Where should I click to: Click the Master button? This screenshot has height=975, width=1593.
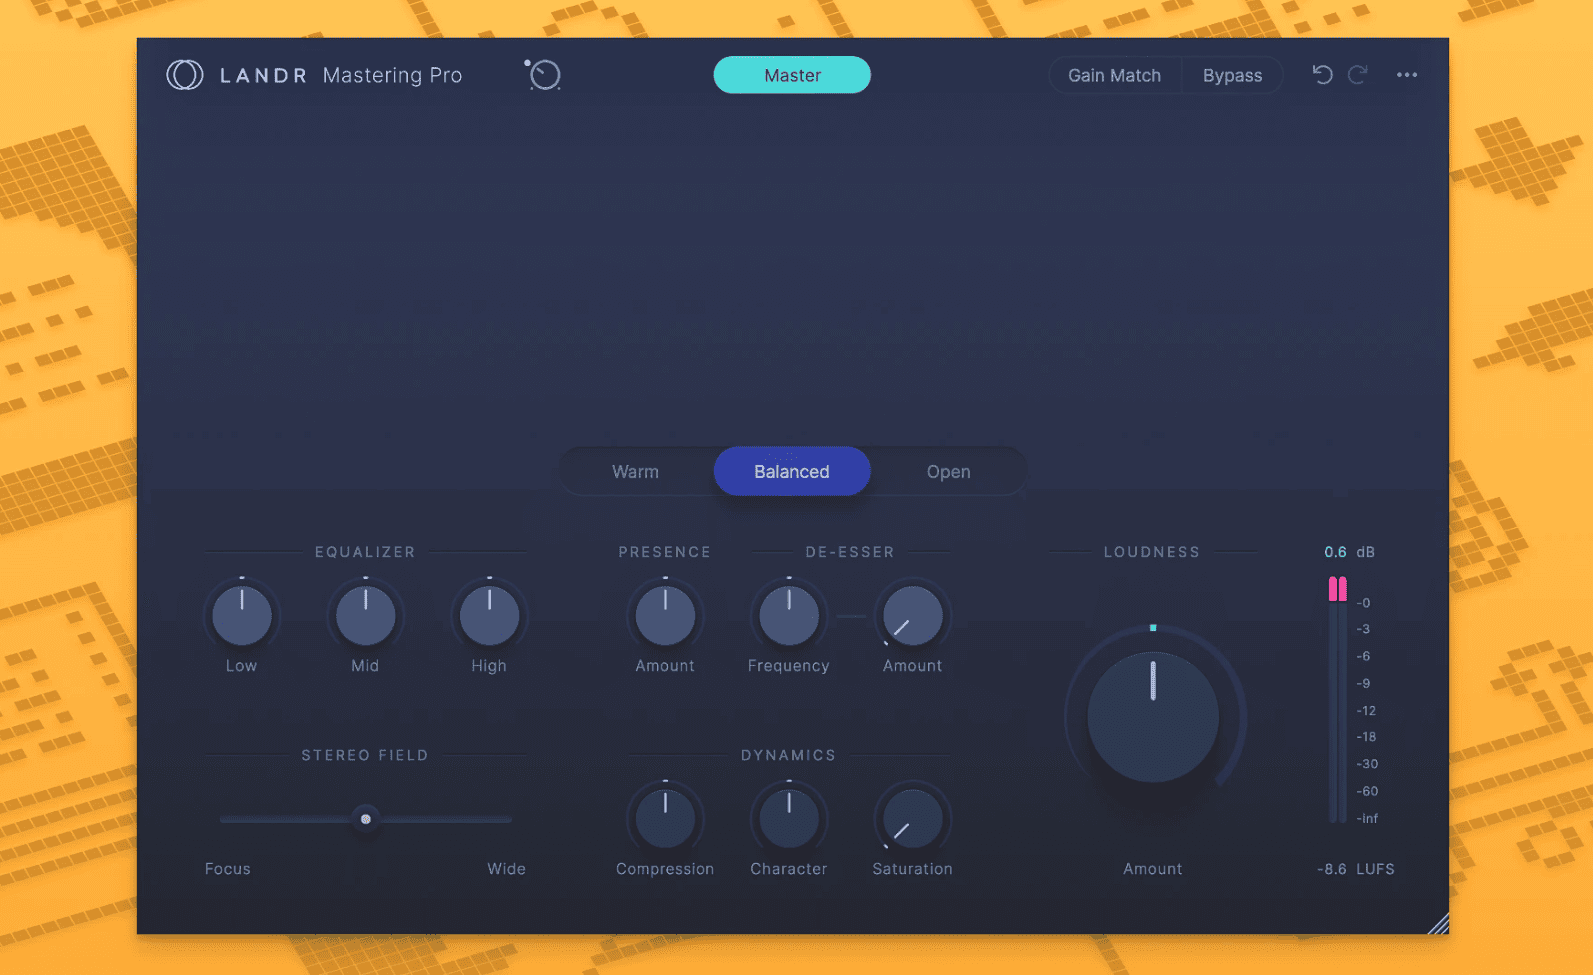tap(792, 75)
